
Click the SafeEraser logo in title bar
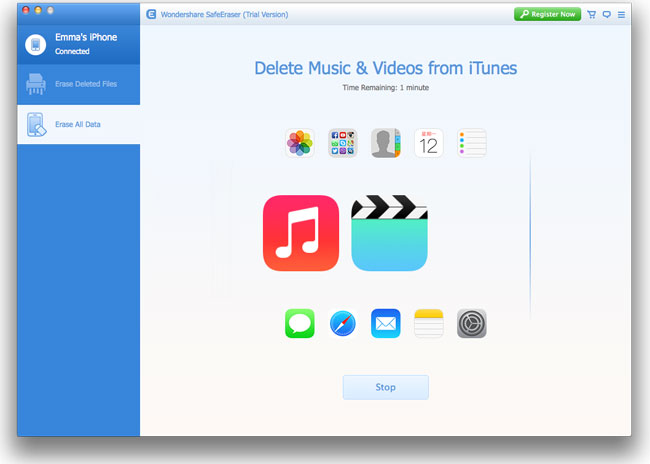tap(151, 15)
